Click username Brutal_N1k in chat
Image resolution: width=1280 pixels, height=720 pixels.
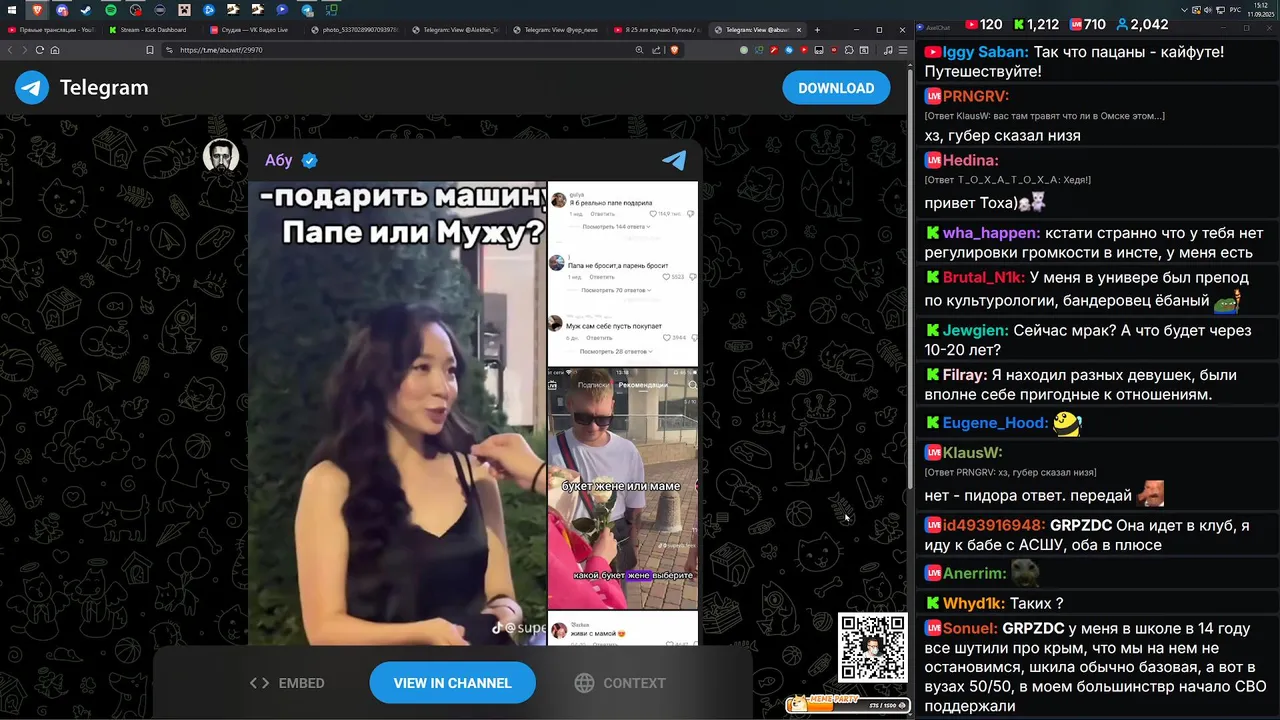point(984,278)
